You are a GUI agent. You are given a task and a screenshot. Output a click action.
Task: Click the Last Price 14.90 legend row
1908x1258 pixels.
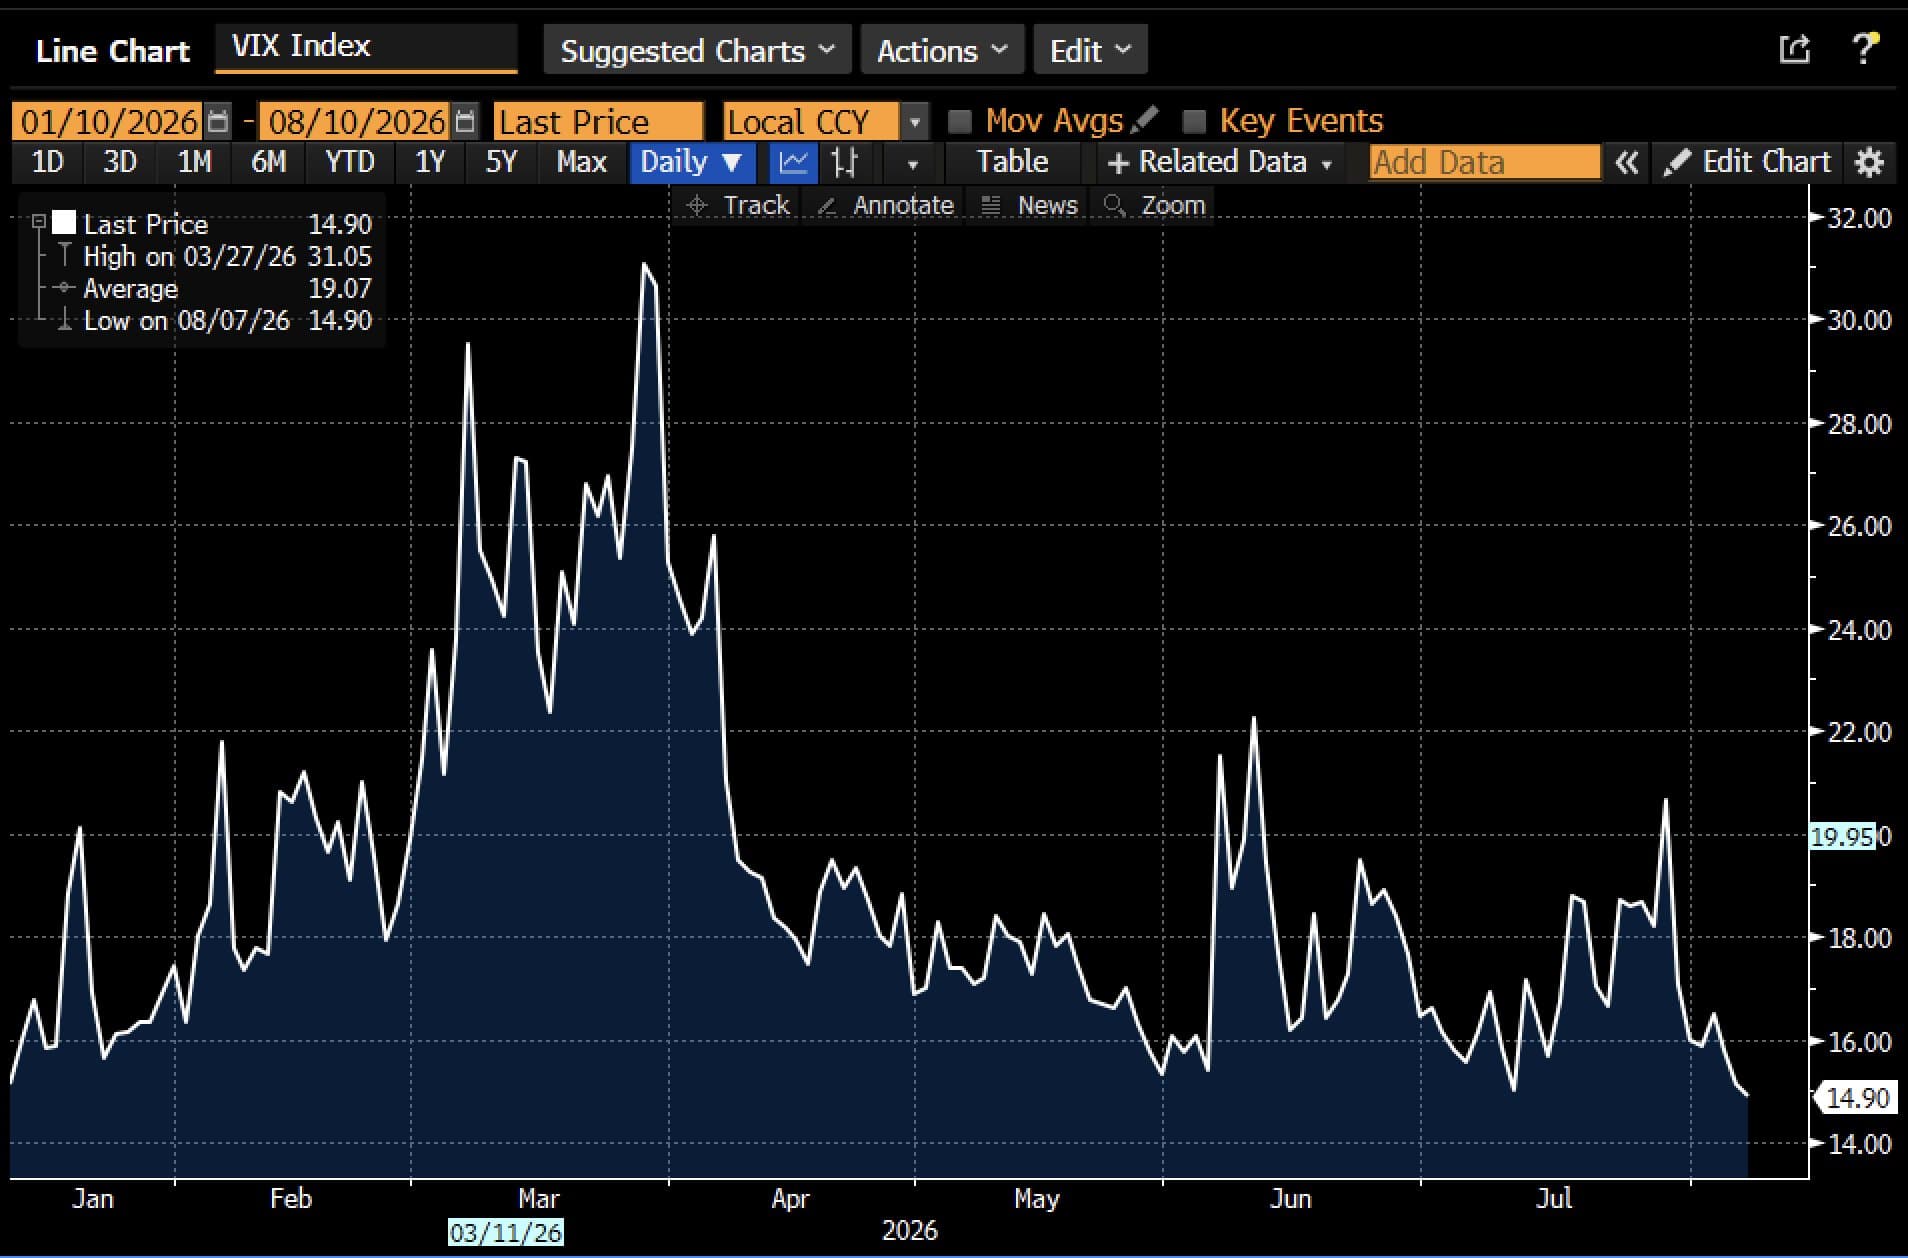(214, 223)
